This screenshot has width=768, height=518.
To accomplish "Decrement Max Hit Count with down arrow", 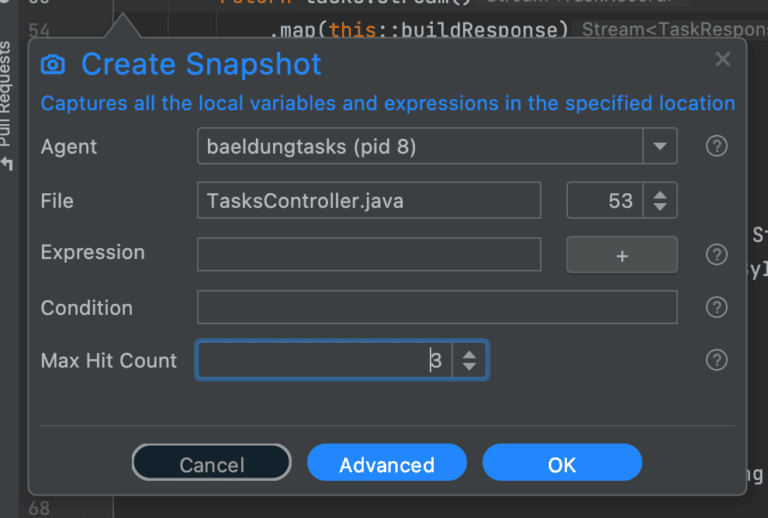I will point(469,368).
